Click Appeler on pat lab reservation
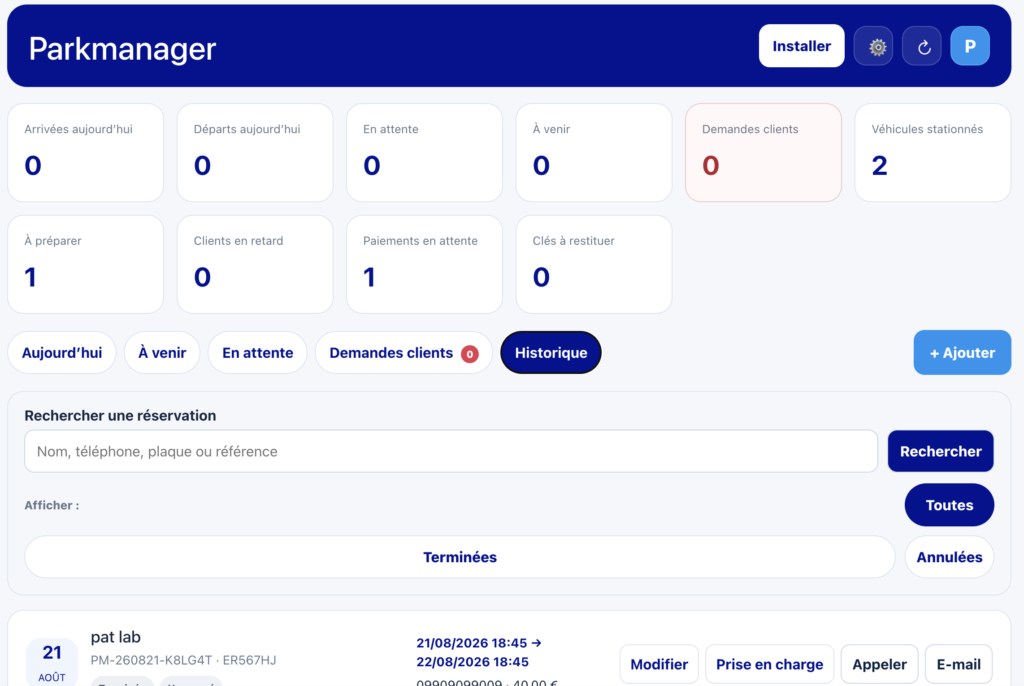This screenshot has width=1024, height=686. point(879,664)
